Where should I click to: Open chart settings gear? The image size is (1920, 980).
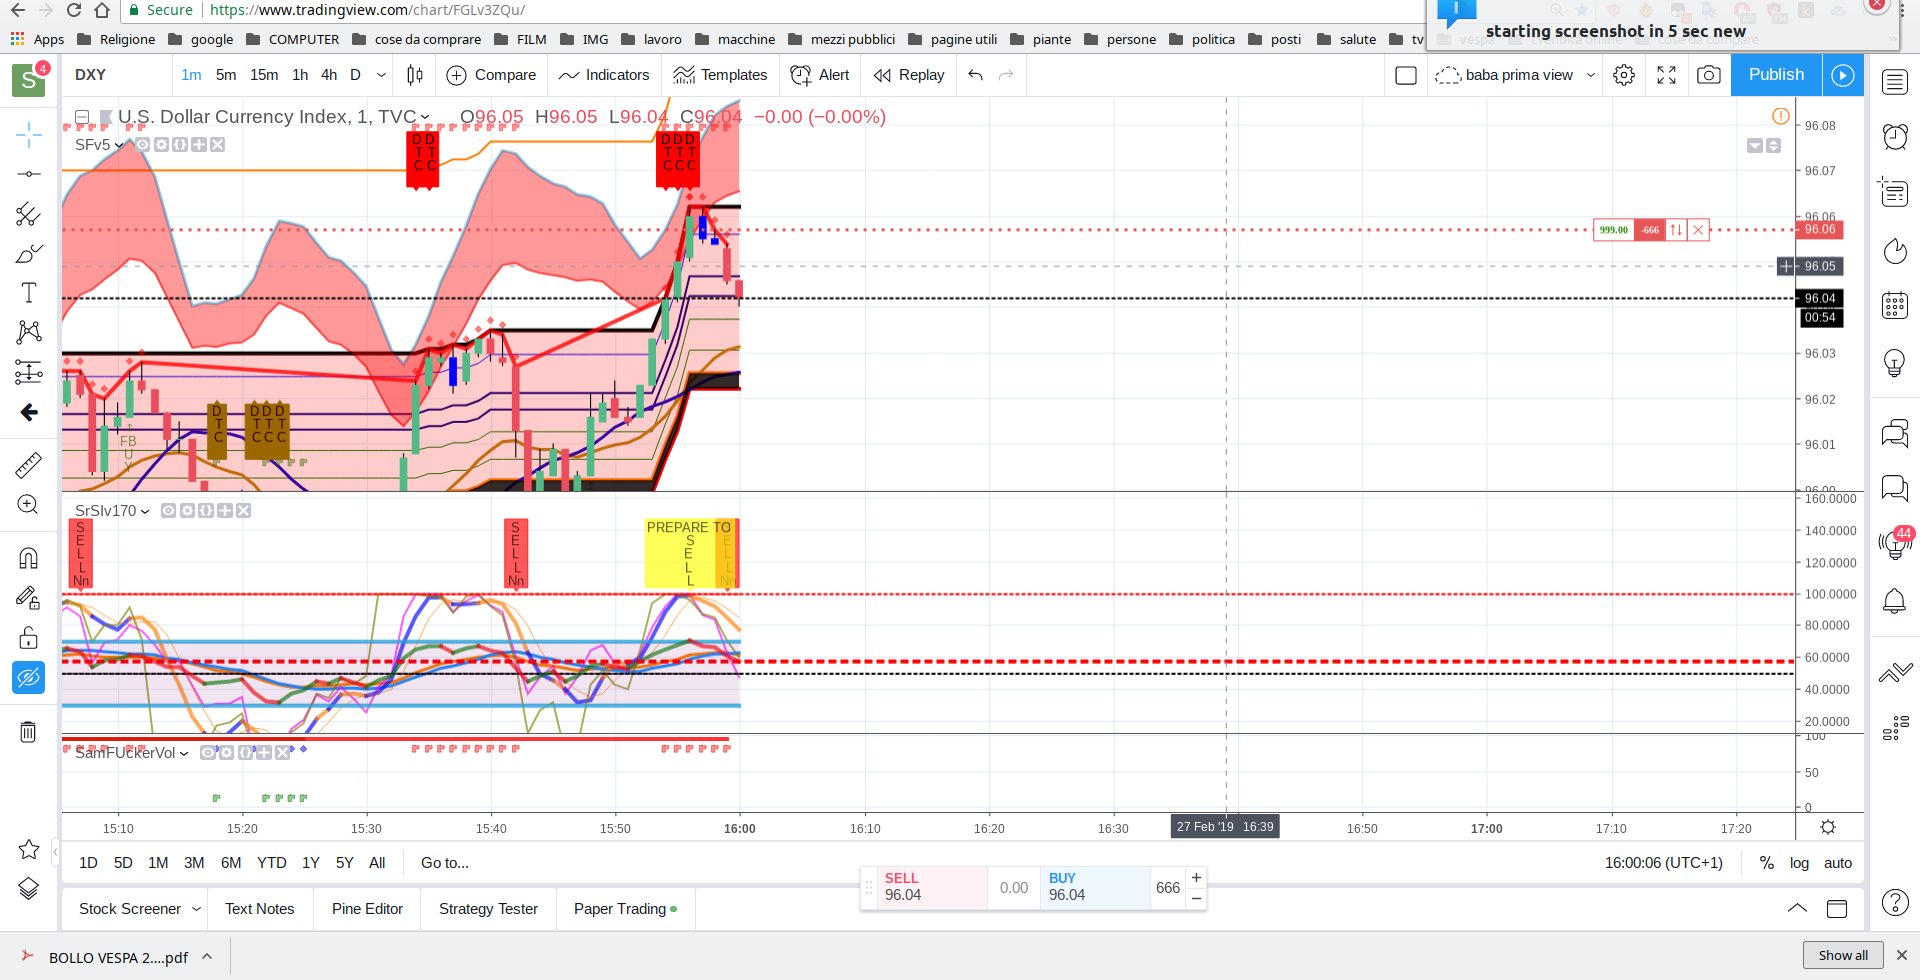tap(1624, 75)
